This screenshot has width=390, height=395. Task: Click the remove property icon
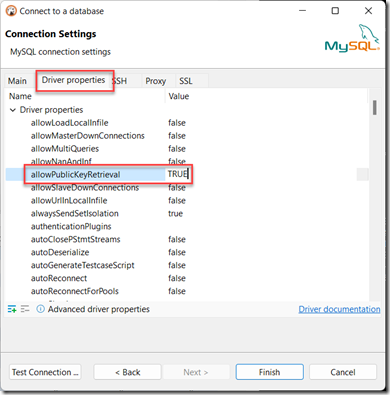(x=25, y=309)
